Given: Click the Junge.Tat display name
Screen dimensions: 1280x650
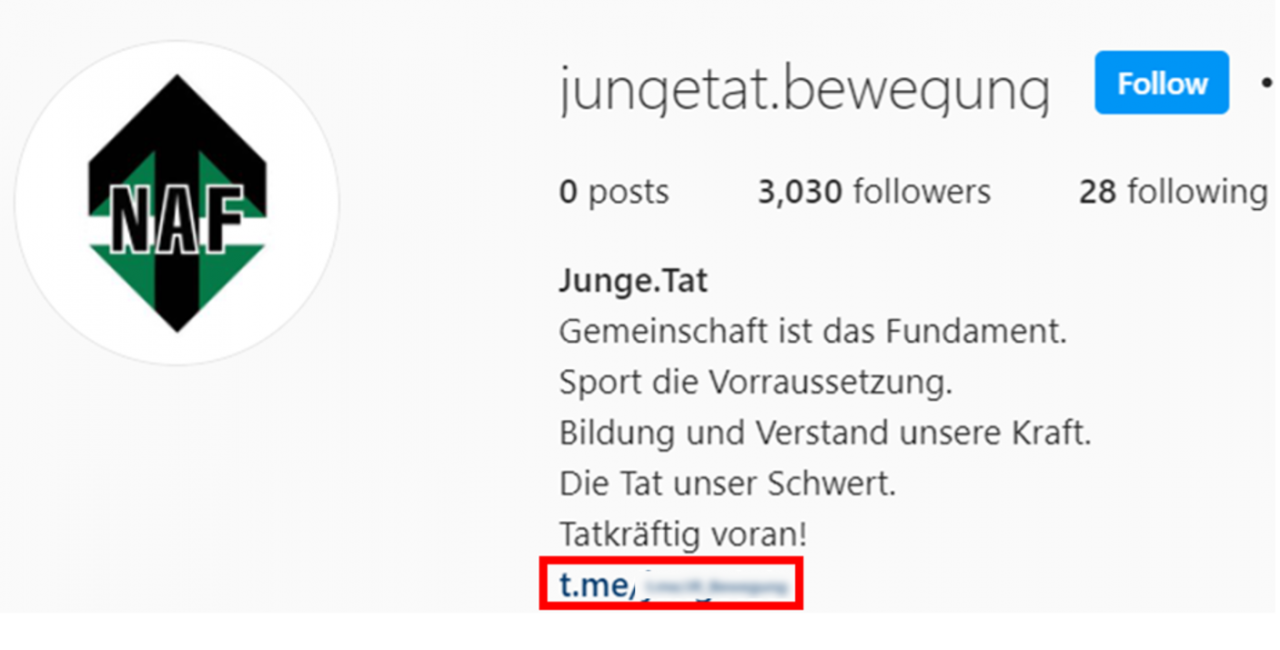Looking at the screenshot, I should (633, 282).
